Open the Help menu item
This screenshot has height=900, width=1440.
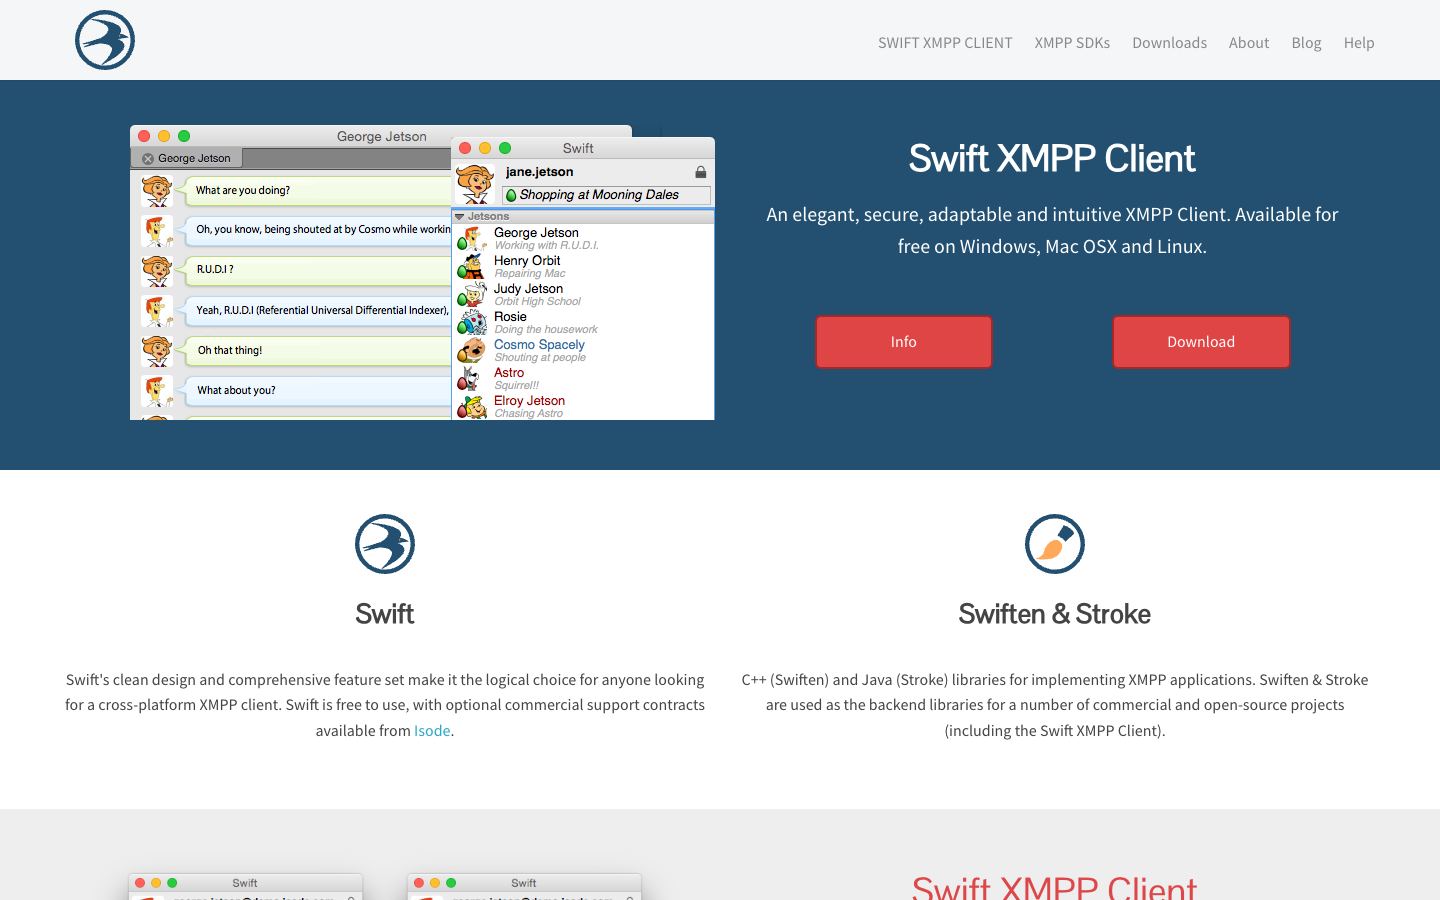(1359, 43)
